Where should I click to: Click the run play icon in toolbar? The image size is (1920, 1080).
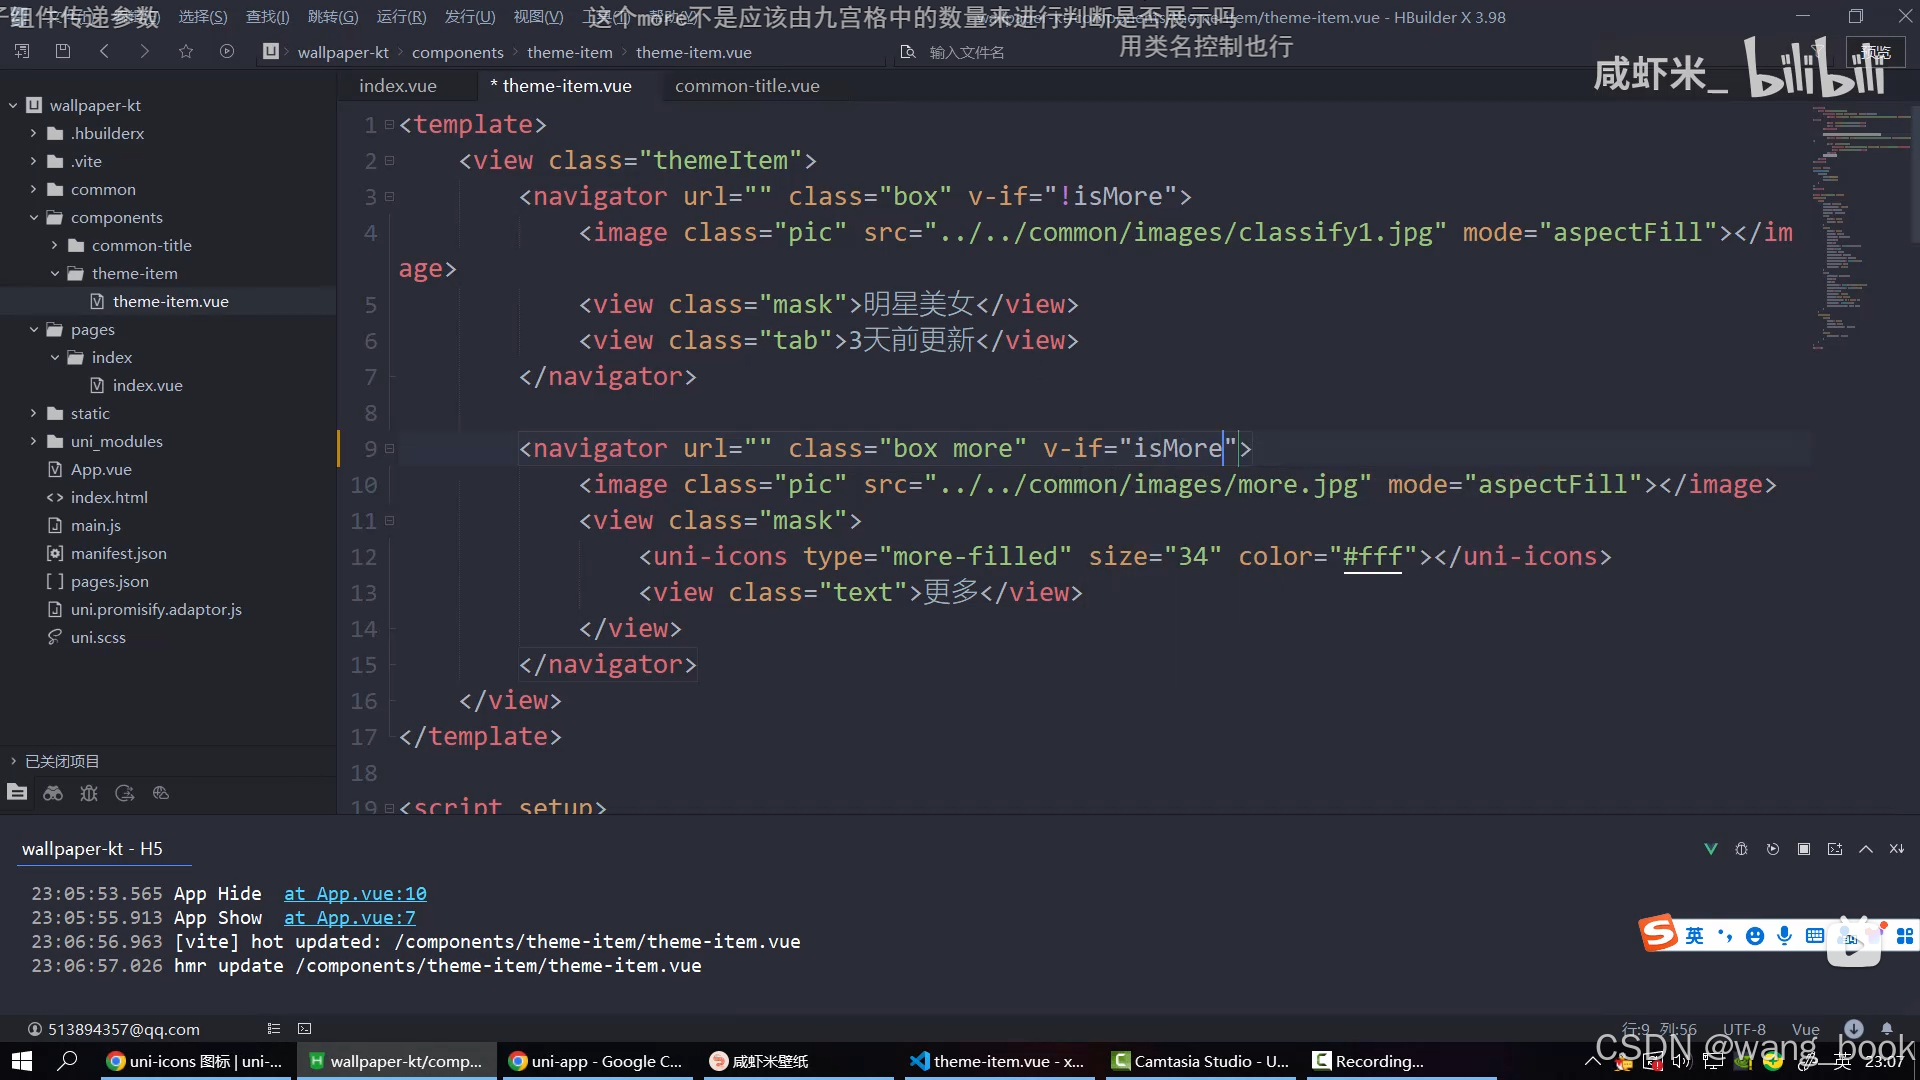227,51
